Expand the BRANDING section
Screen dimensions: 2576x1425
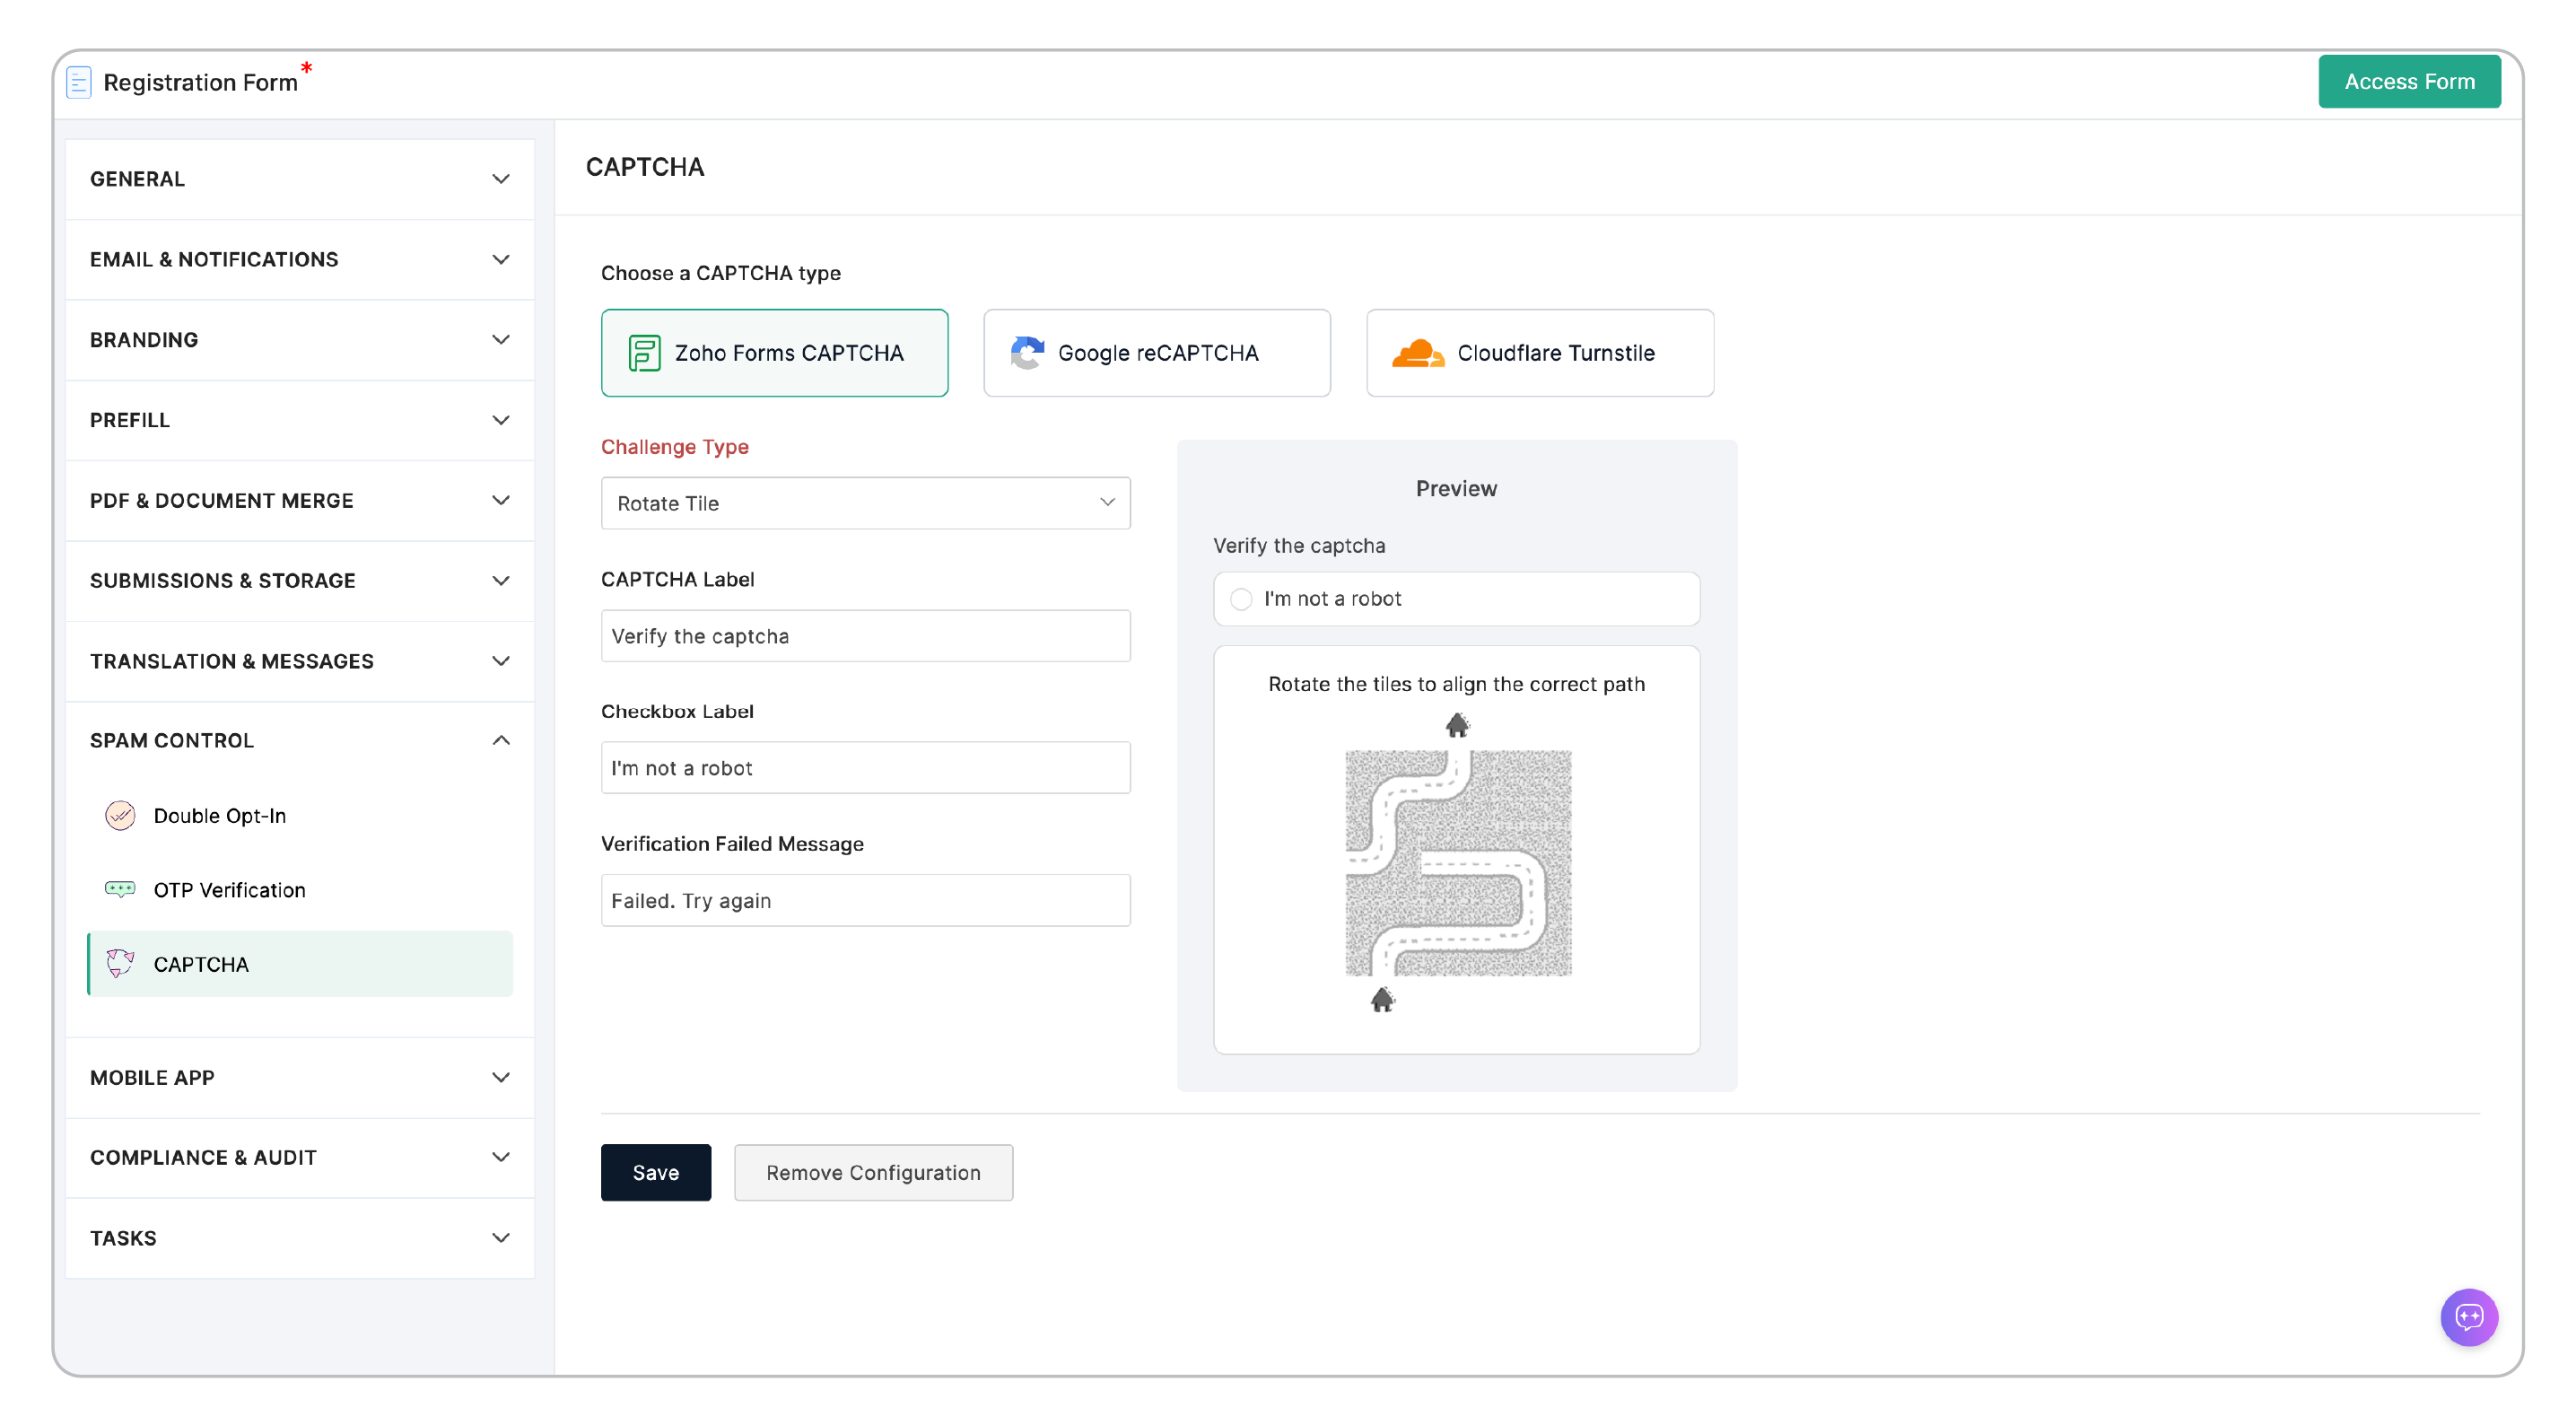coord(300,340)
